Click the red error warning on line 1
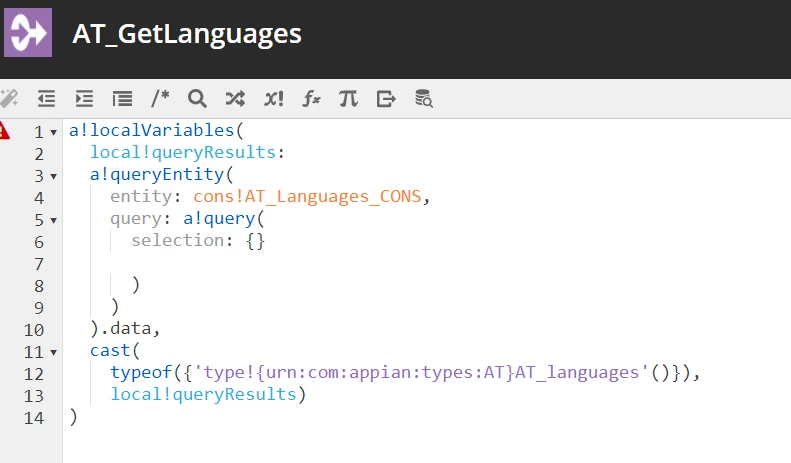Image resolution: width=791 pixels, height=463 pixels. pyautogui.click(x=4, y=130)
